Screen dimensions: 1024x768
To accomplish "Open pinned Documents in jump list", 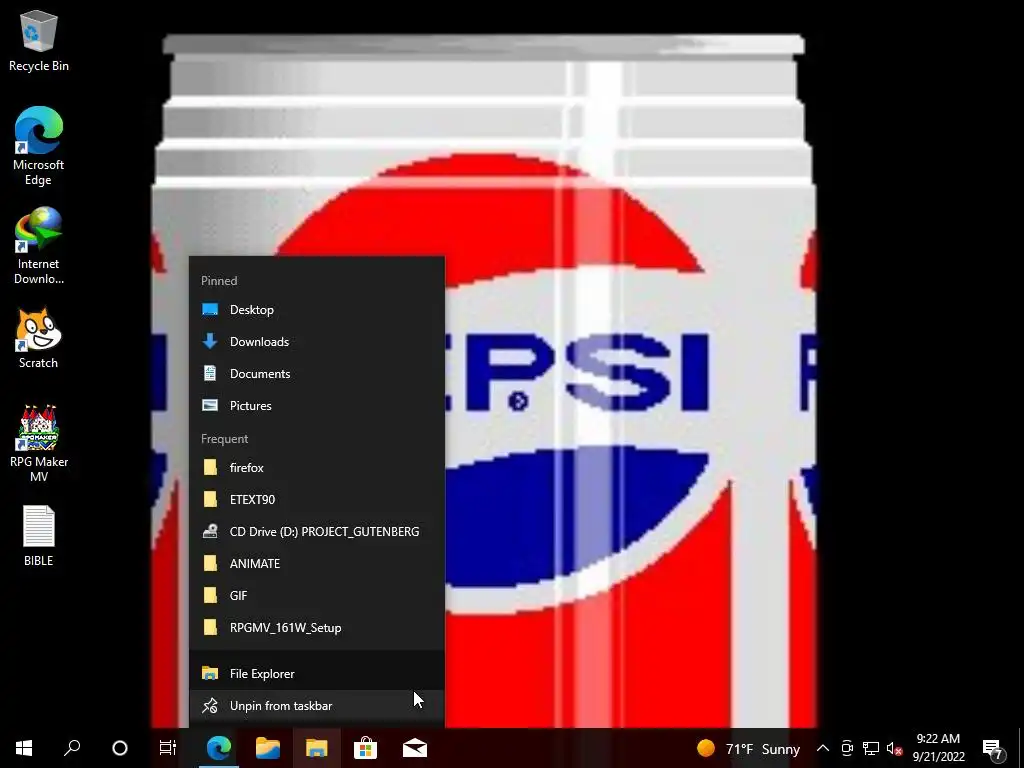I will [x=317, y=374].
